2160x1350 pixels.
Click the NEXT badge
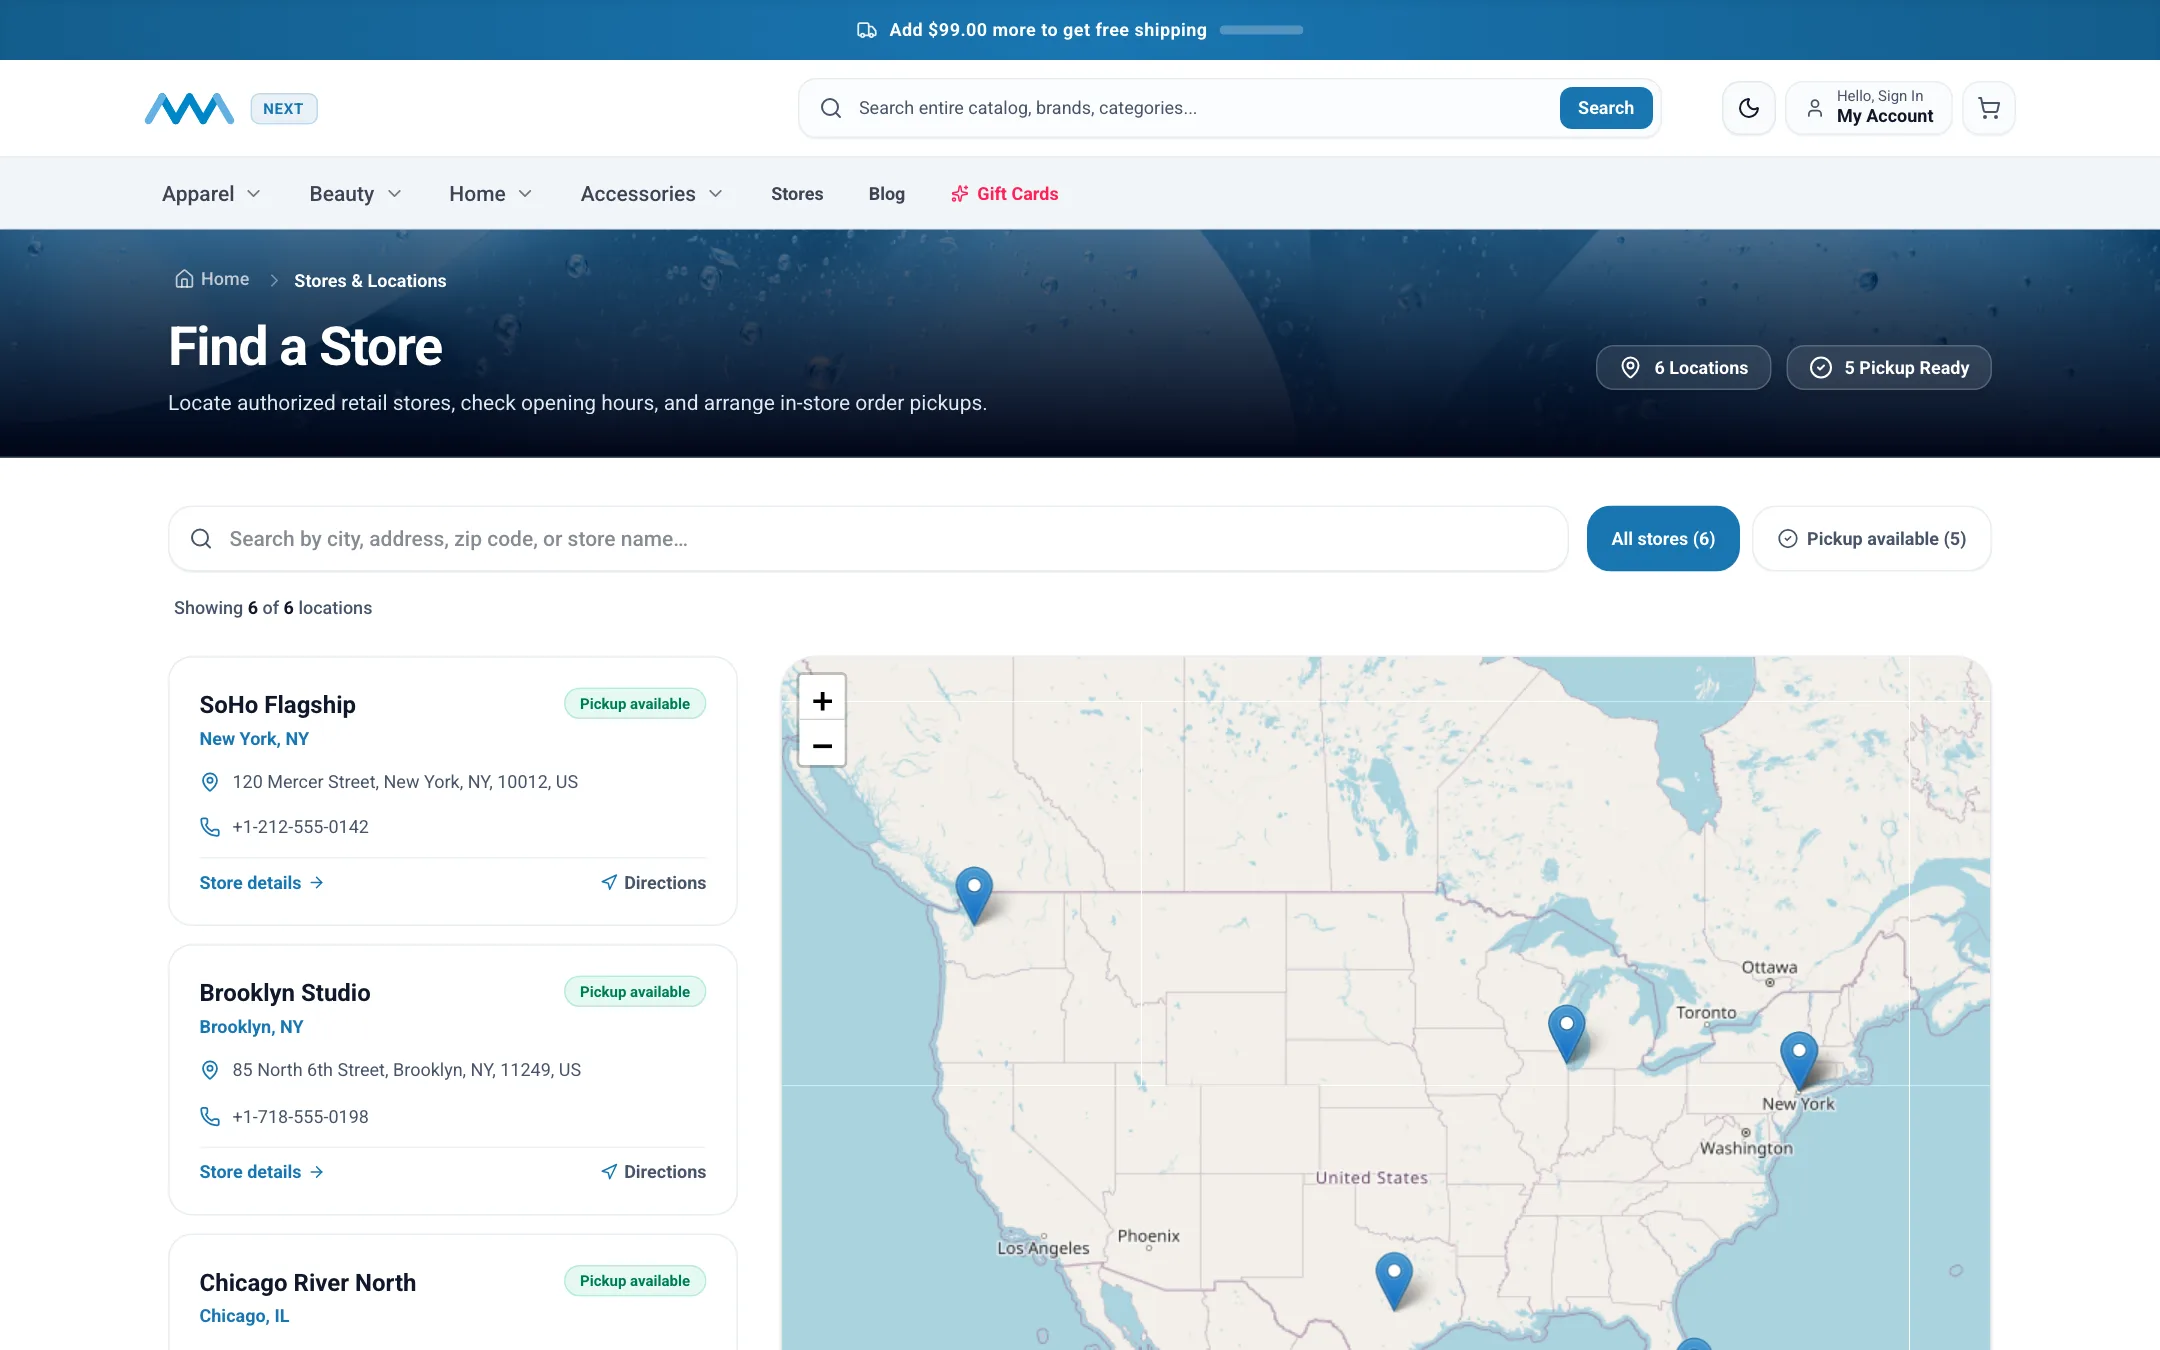click(x=284, y=109)
